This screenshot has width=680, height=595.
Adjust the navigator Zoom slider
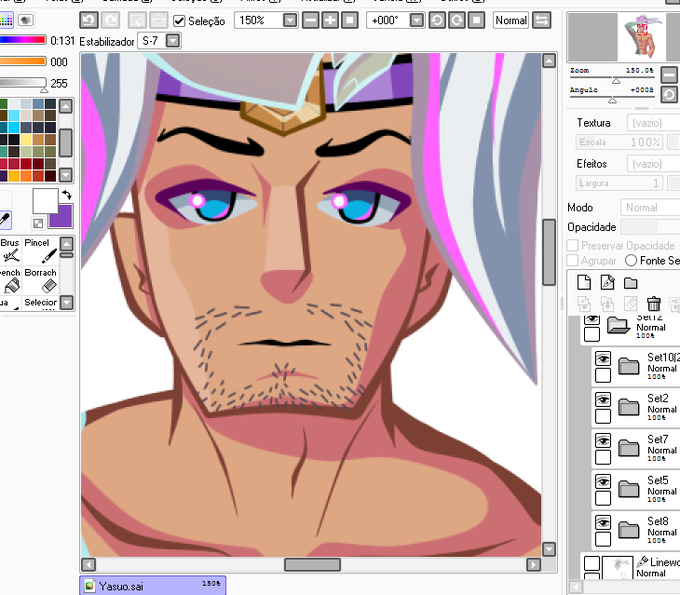[612, 79]
